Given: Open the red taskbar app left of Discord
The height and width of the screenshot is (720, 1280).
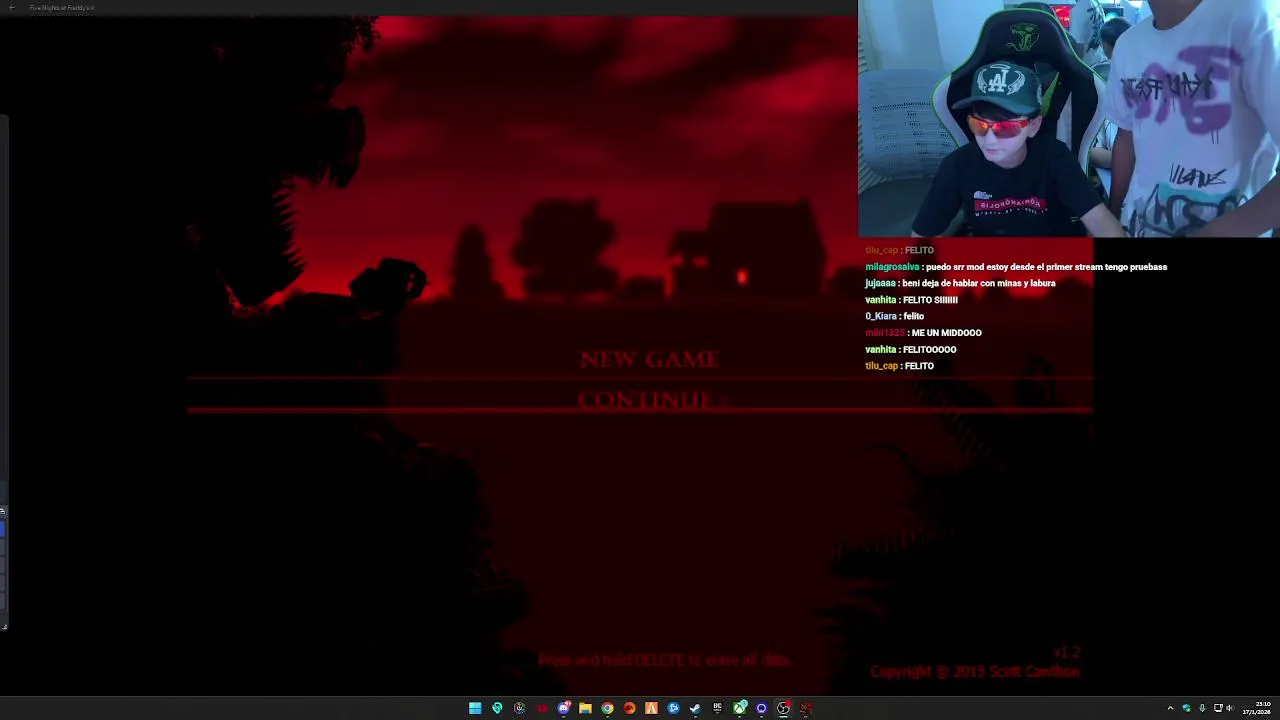Looking at the screenshot, I should tap(542, 708).
